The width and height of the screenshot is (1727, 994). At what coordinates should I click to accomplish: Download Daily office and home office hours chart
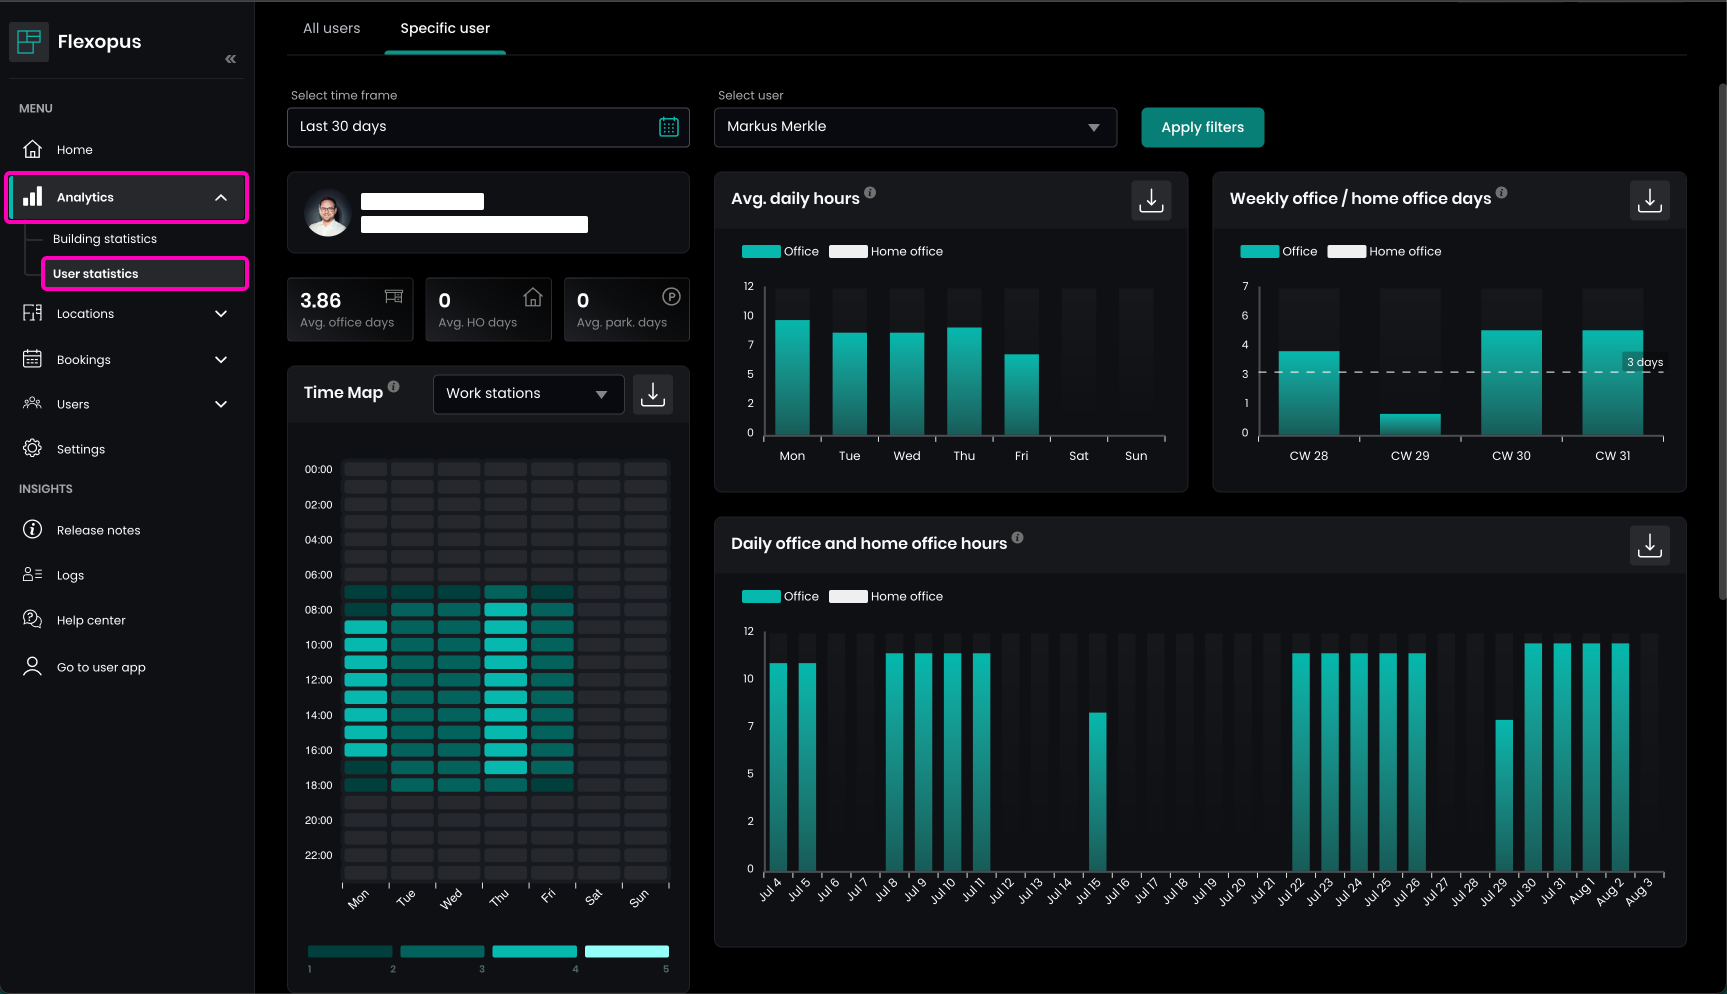click(x=1649, y=545)
